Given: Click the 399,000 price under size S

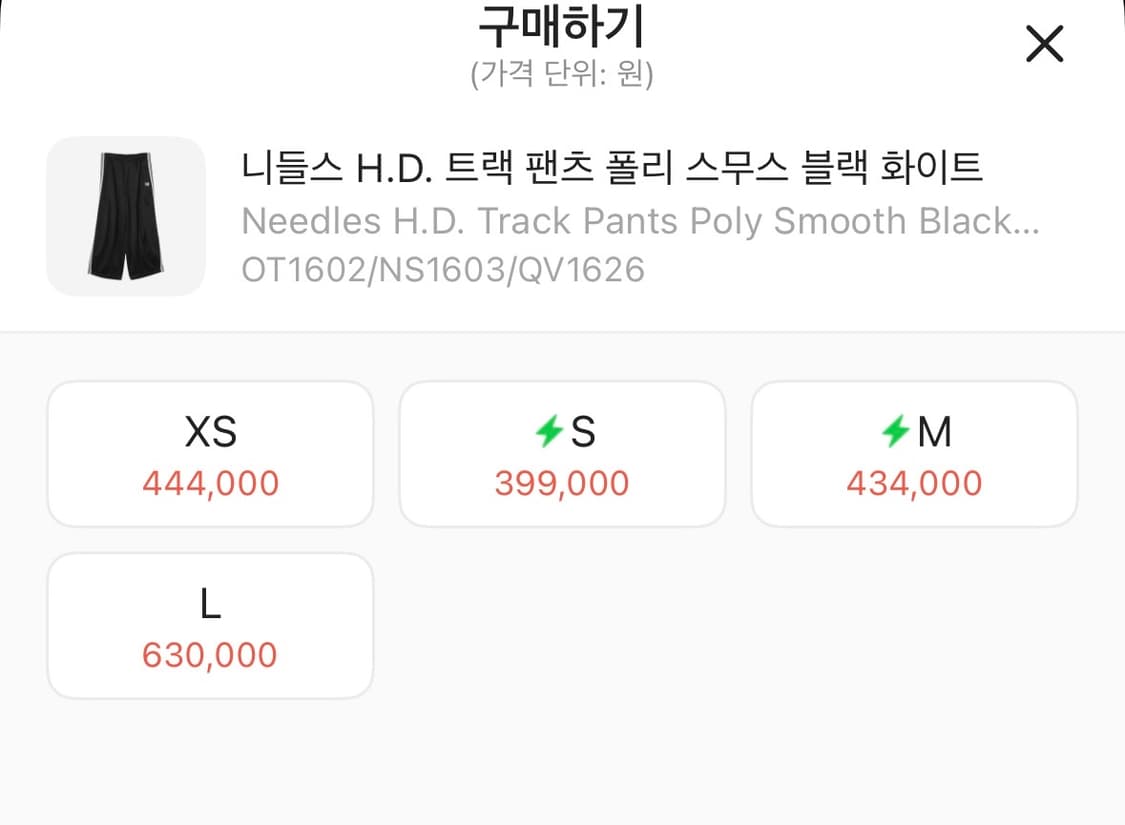Looking at the screenshot, I should tap(561, 483).
